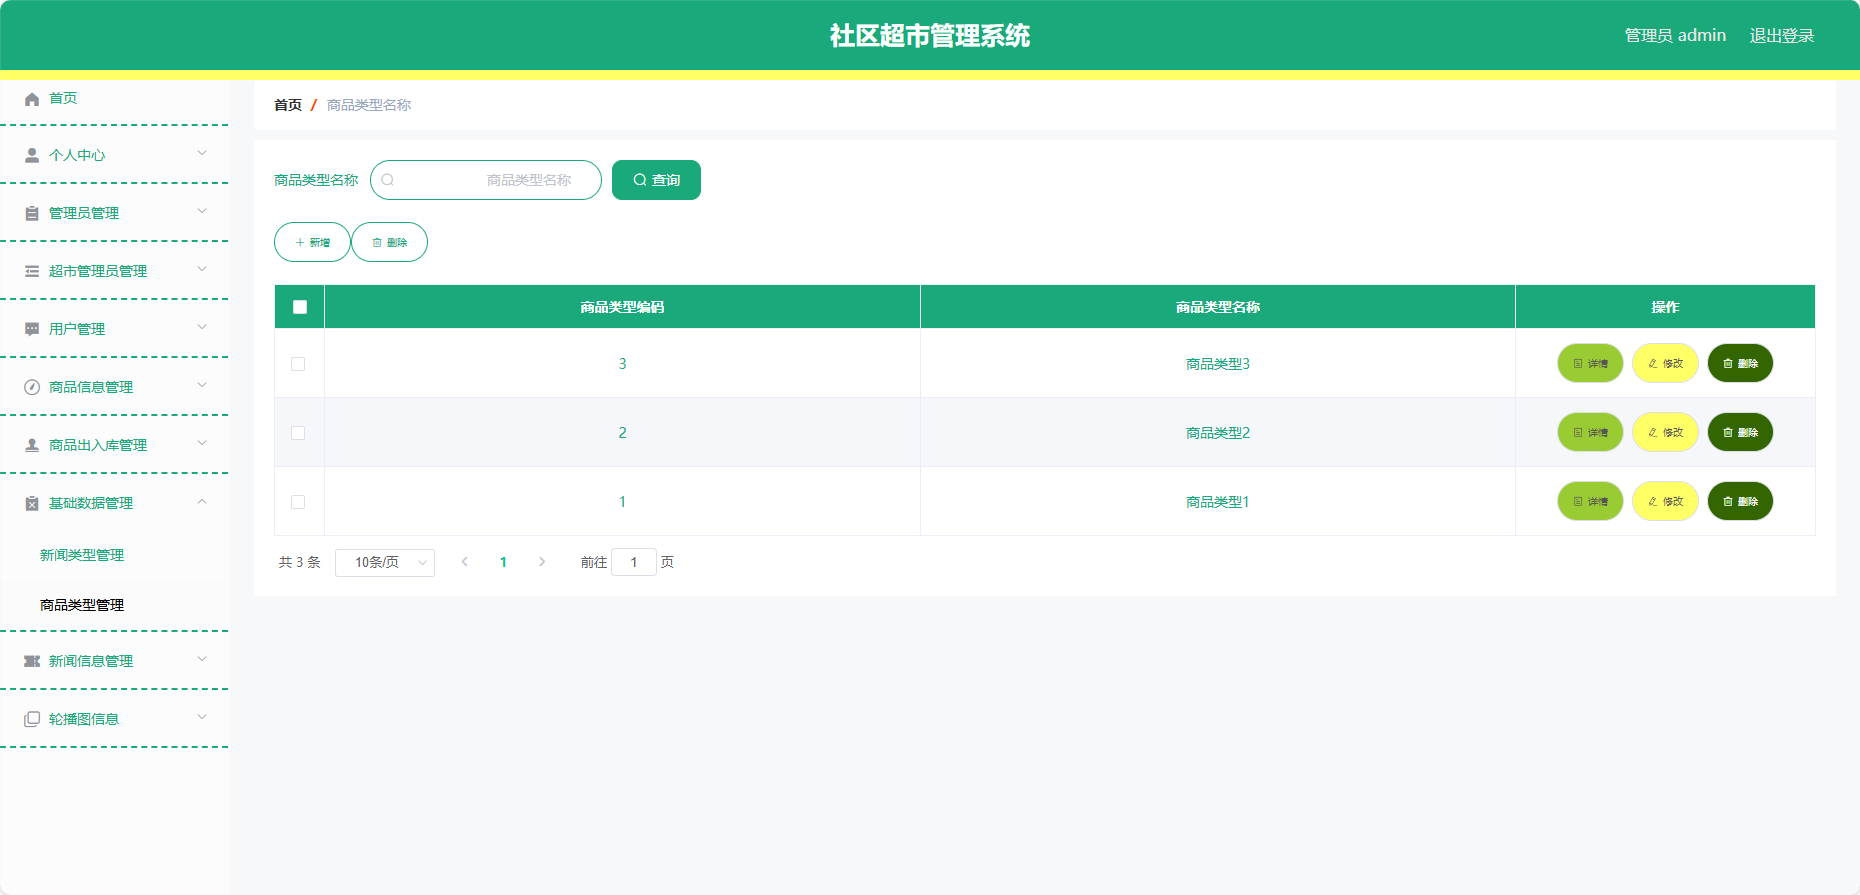Click the 查询 search button
Screen dimensions: 1860x895
(656, 180)
